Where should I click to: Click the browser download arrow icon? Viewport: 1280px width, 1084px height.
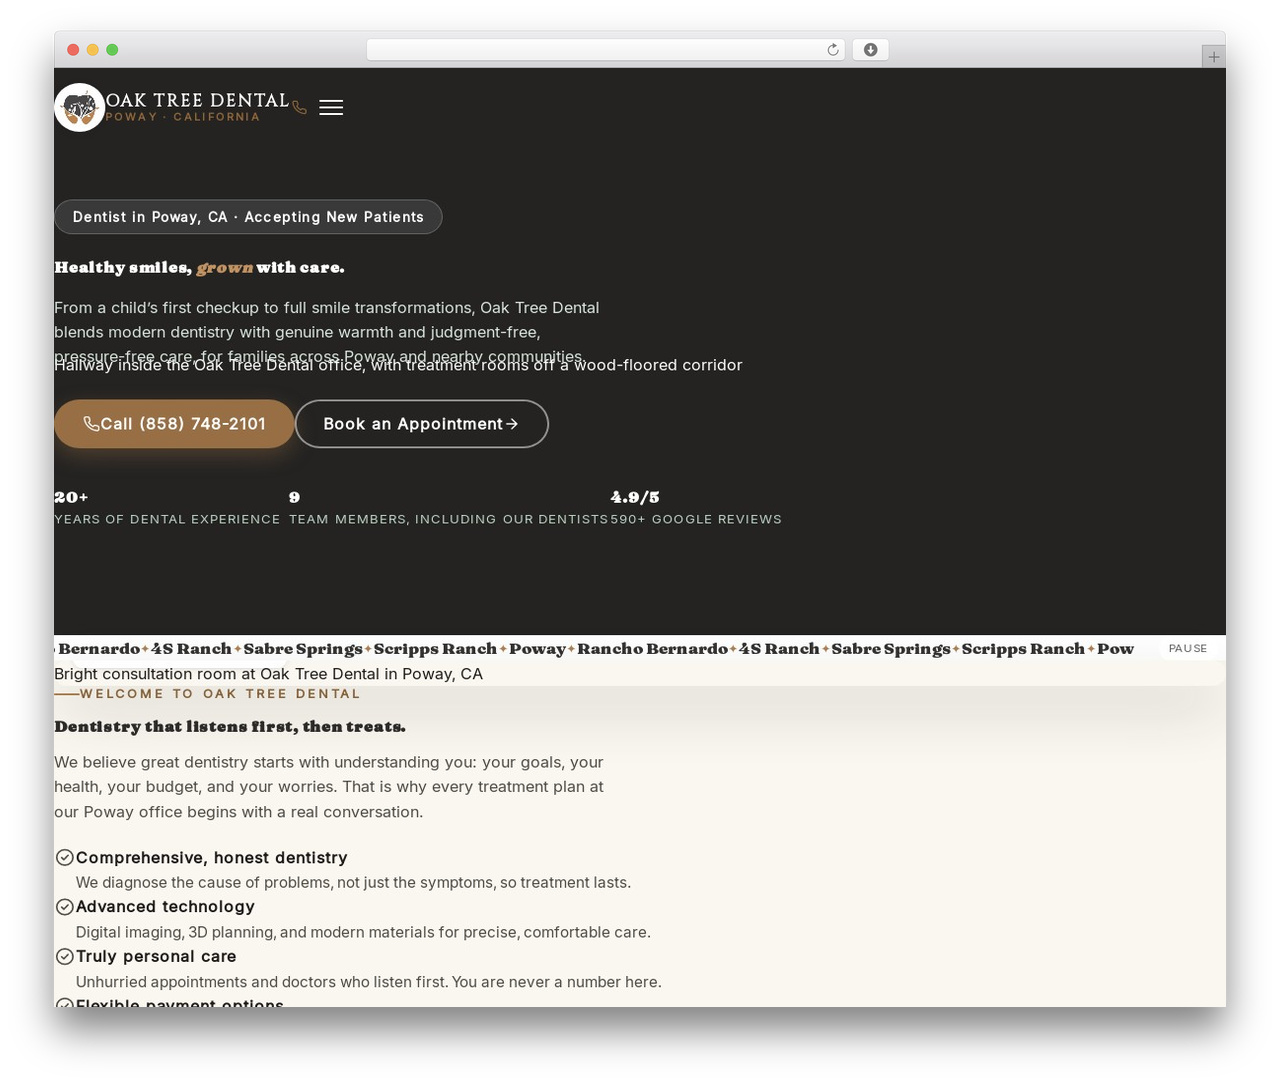870,50
